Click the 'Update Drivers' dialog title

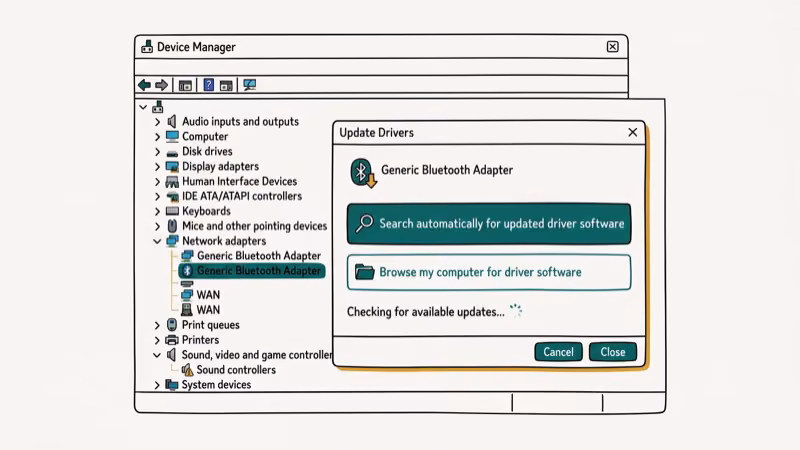377,133
